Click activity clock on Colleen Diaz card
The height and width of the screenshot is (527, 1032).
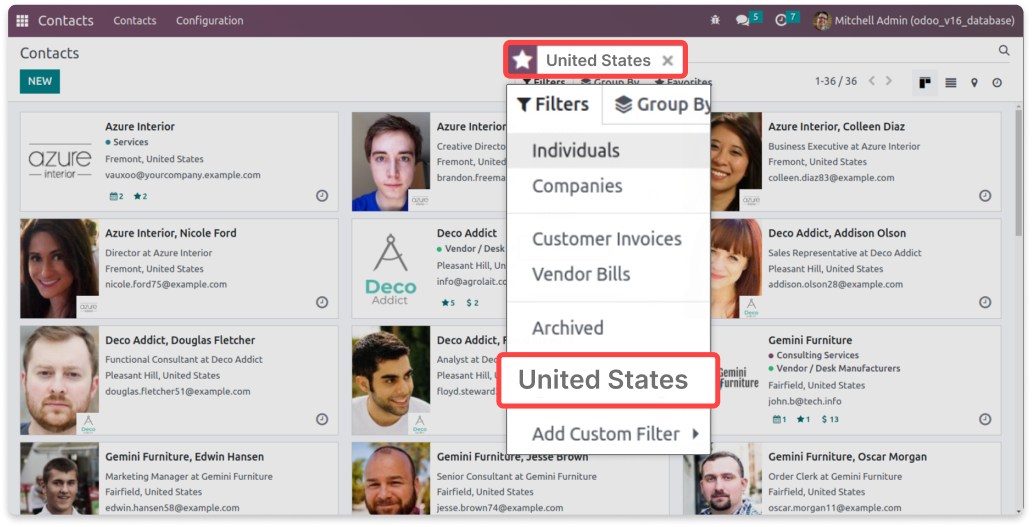coord(985,195)
